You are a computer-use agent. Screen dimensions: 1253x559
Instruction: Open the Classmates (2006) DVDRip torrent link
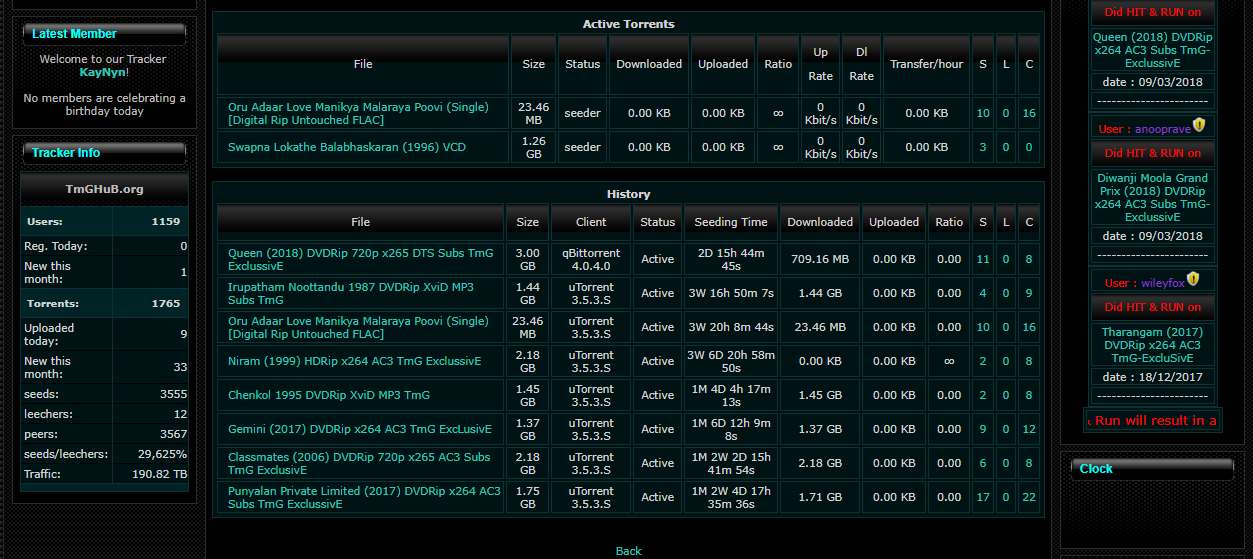359,463
